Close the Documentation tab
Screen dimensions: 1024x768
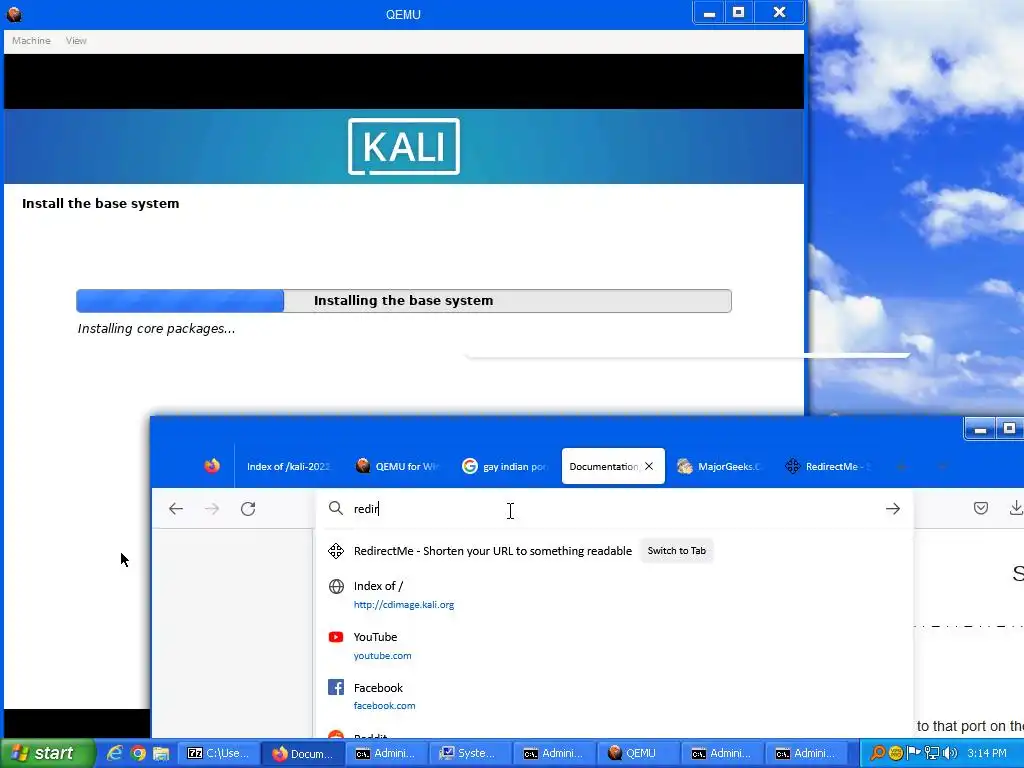[x=649, y=466]
